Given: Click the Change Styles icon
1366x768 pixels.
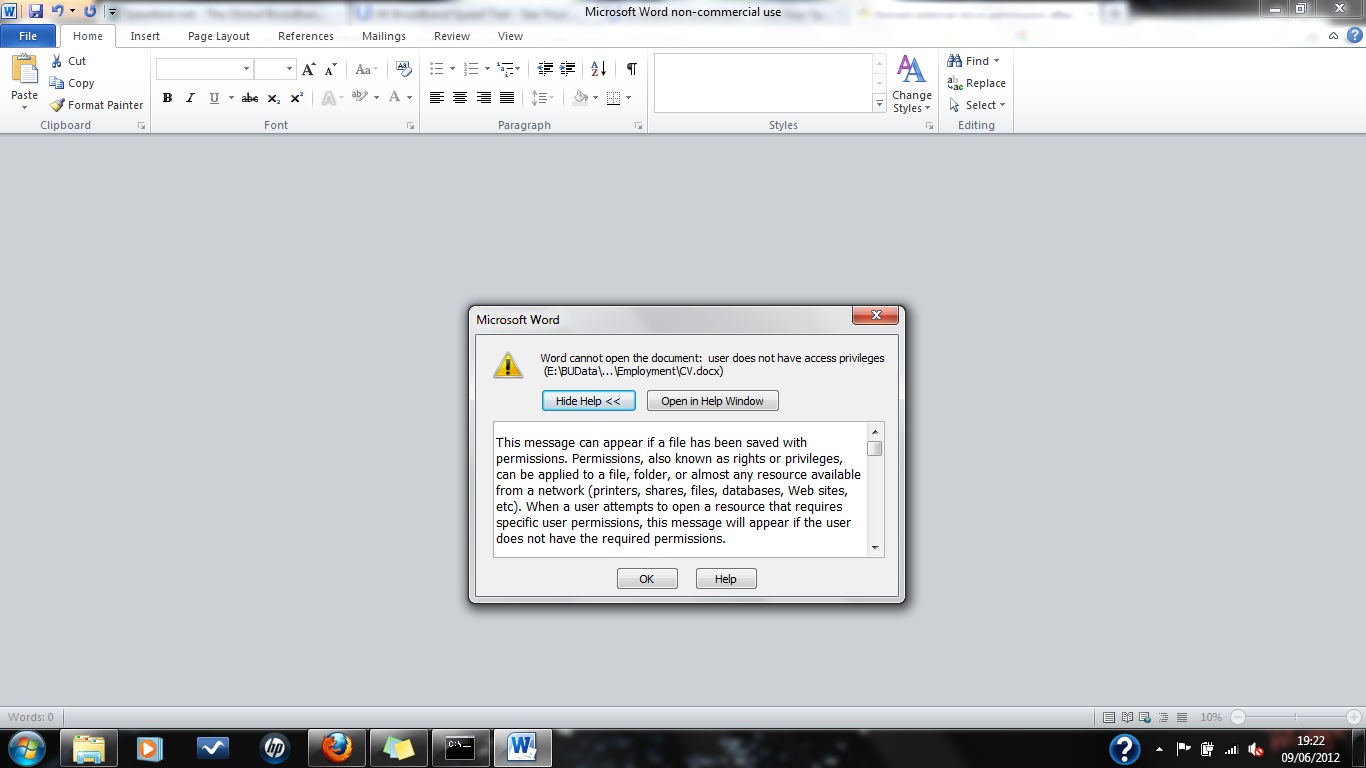Looking at the screenshot, I should pos(911,84).
